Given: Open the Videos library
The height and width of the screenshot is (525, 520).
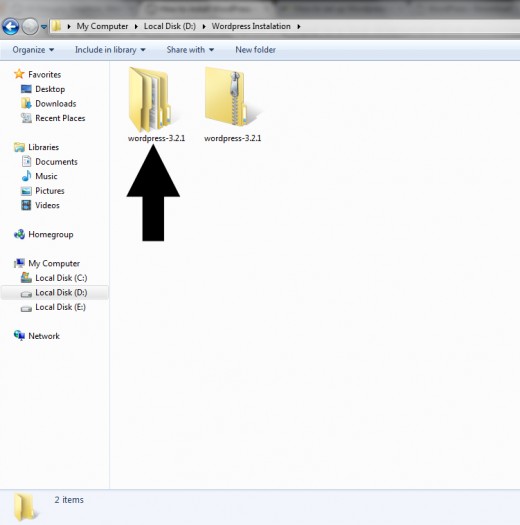Looking at the screenshot, I should tap(47, 205).
